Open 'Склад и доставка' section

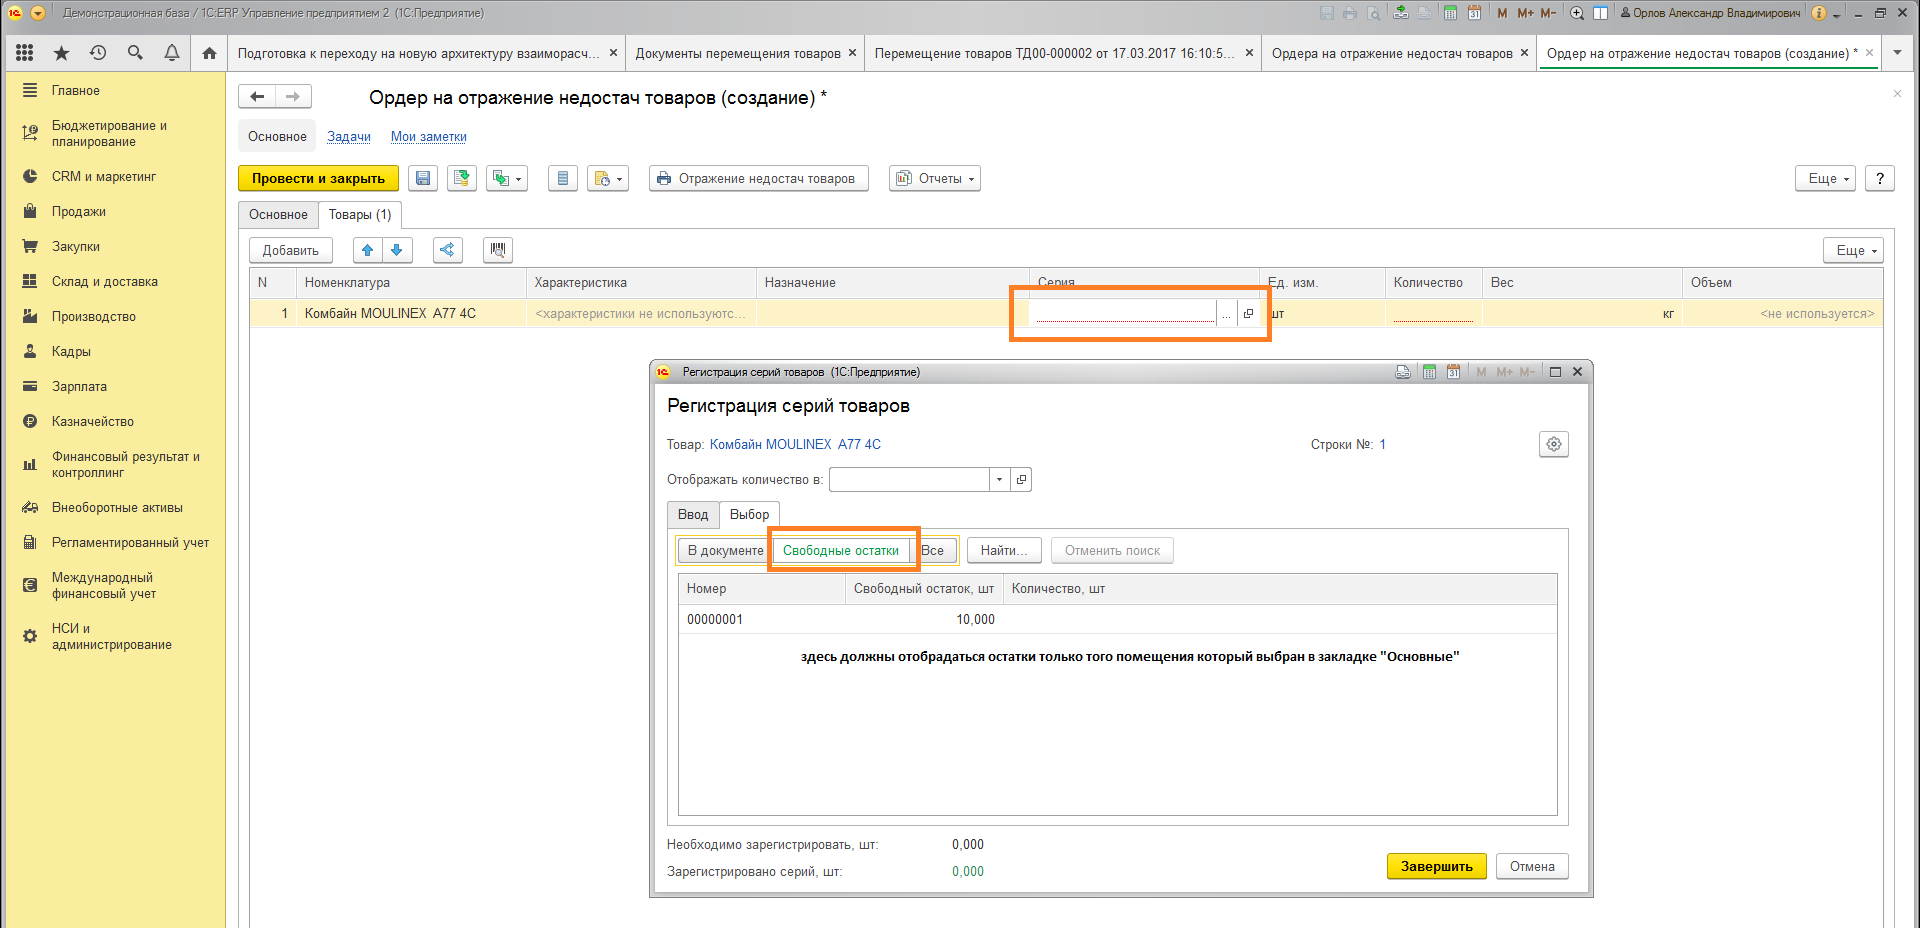(104, 282)
